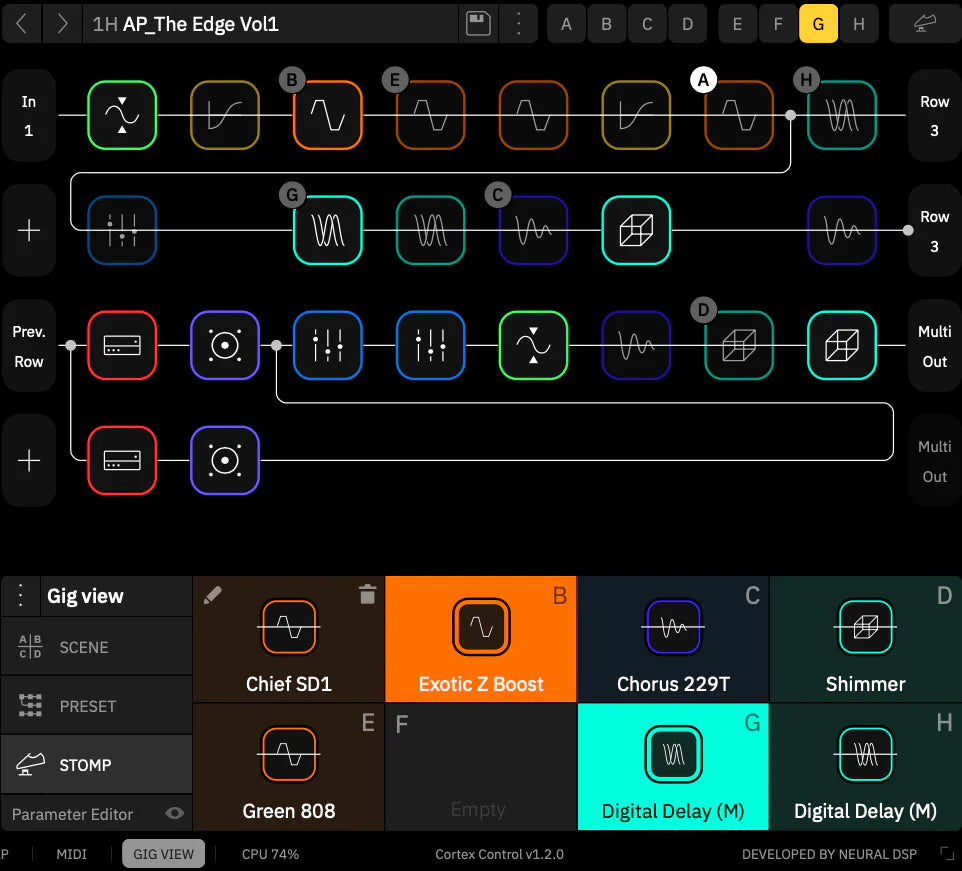Select preset slot A at the top
The height and width of the screenshot is (871, 962).
click(x=566, y=23)
